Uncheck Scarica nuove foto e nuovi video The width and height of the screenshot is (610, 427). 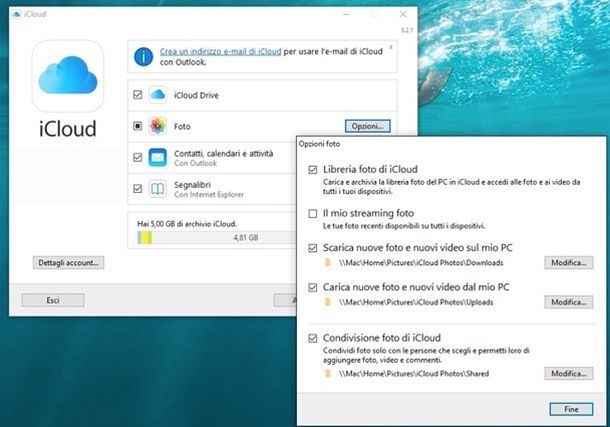click(x=313, y=248)
